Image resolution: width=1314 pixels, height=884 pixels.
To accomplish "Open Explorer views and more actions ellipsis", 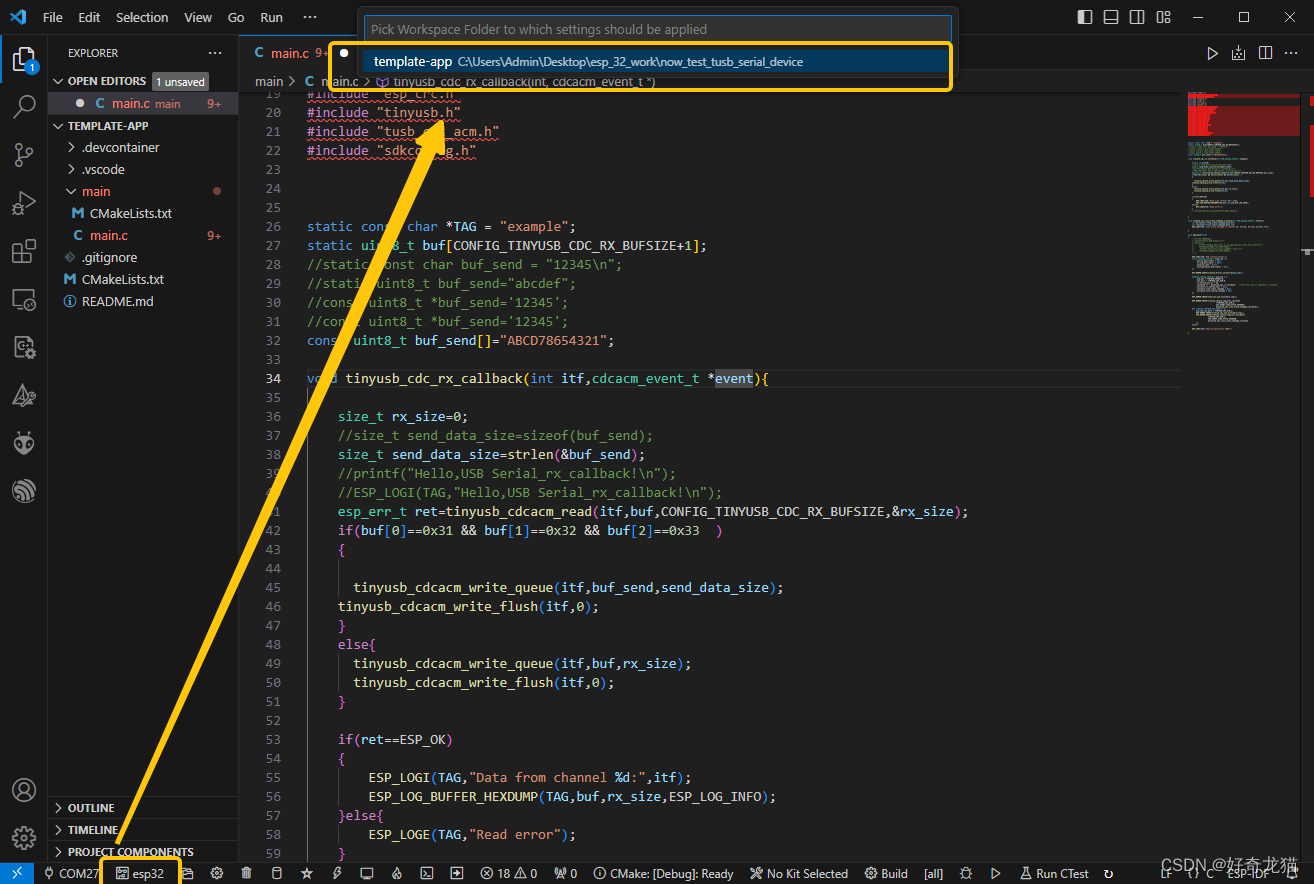I will pos(215,53).
